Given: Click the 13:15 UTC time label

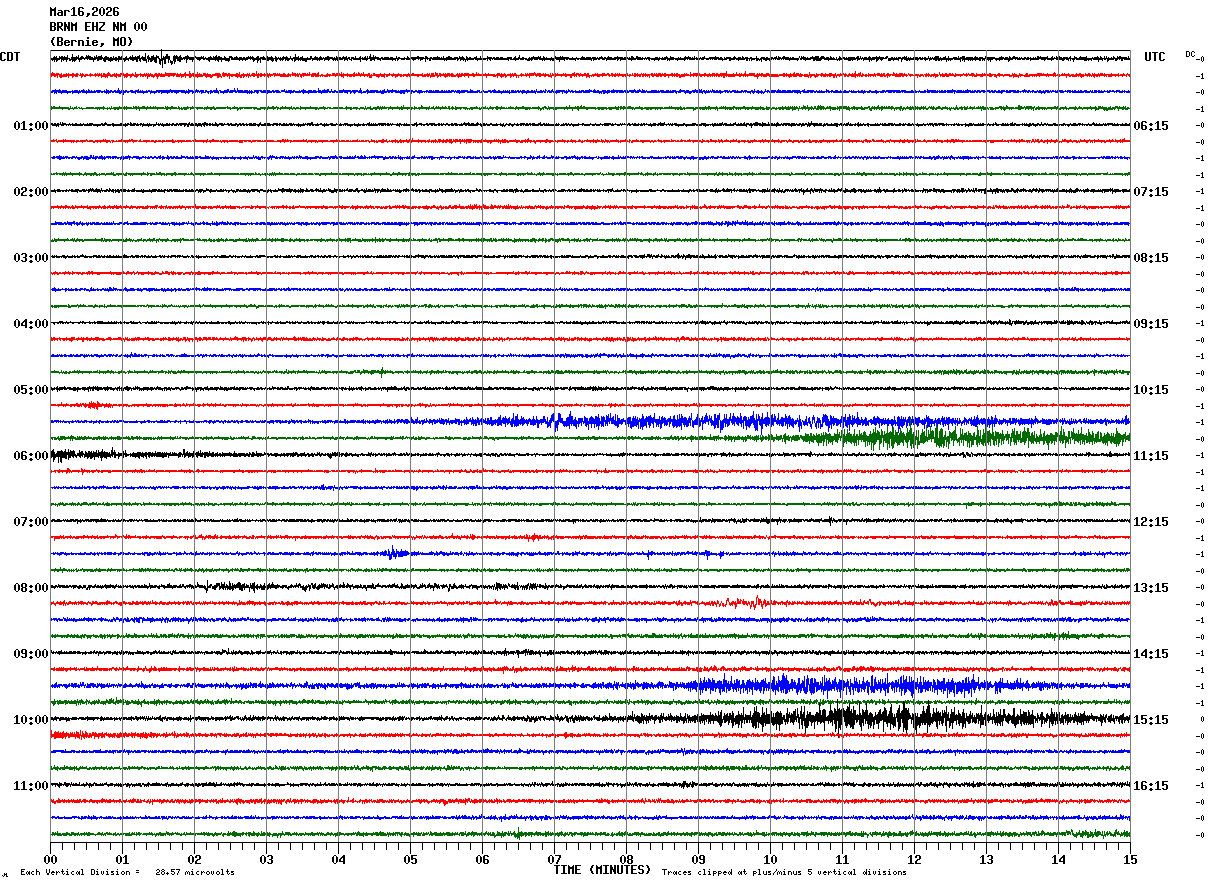Looking at the screenshot, I should point(1151,588).
